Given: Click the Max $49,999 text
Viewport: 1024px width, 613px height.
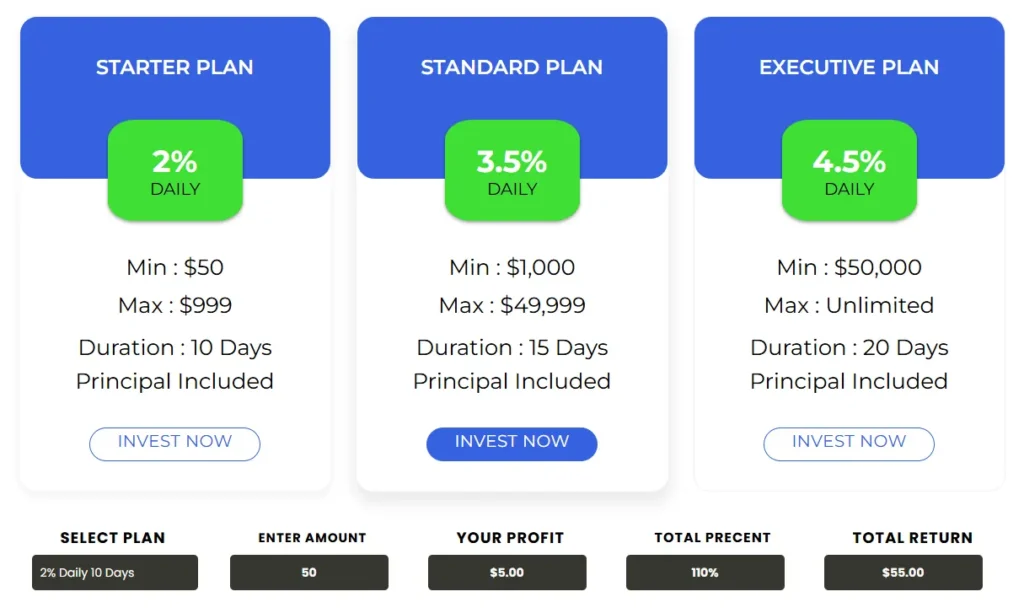Looking at the screenshot, I should coord(512,306).
